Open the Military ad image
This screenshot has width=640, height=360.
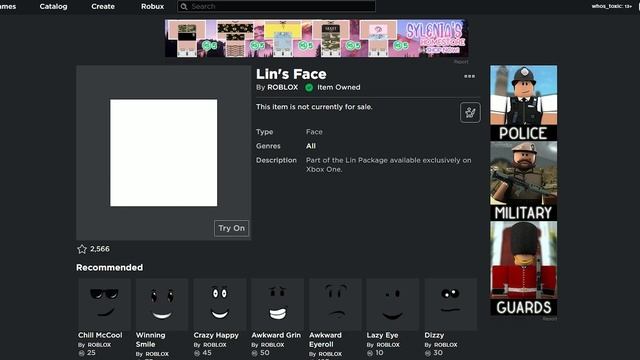(x=523, y=181)
